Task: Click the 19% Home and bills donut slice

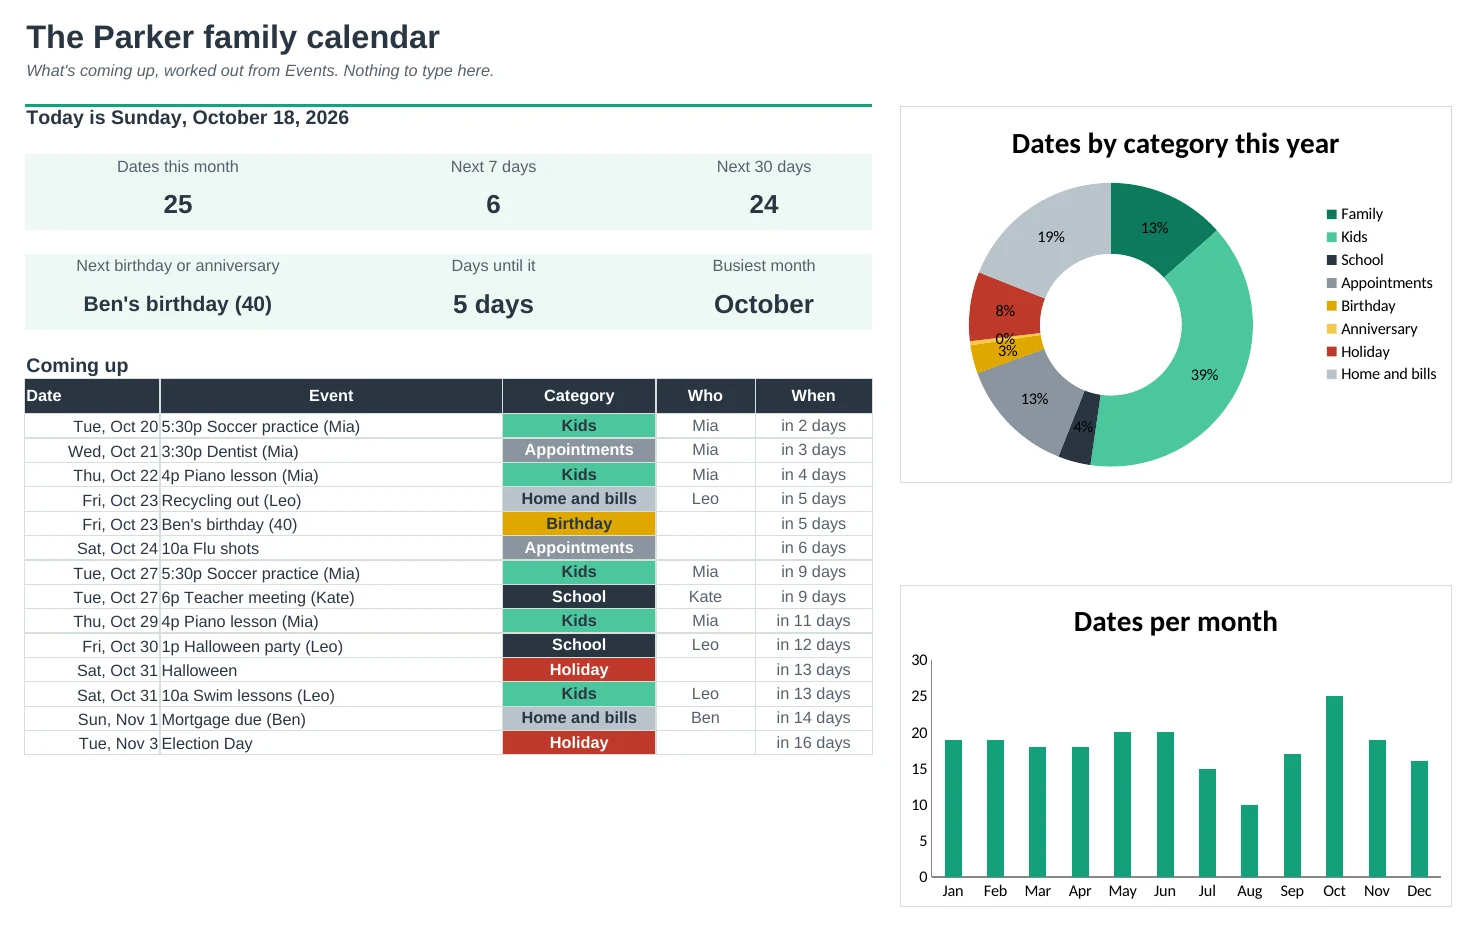Action: [1051, 237]
